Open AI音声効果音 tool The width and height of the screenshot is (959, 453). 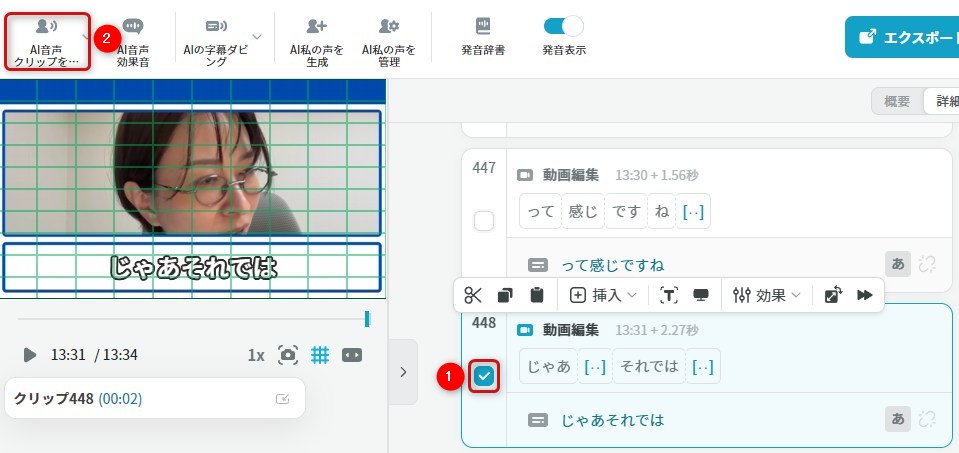(x=133, y=41)
